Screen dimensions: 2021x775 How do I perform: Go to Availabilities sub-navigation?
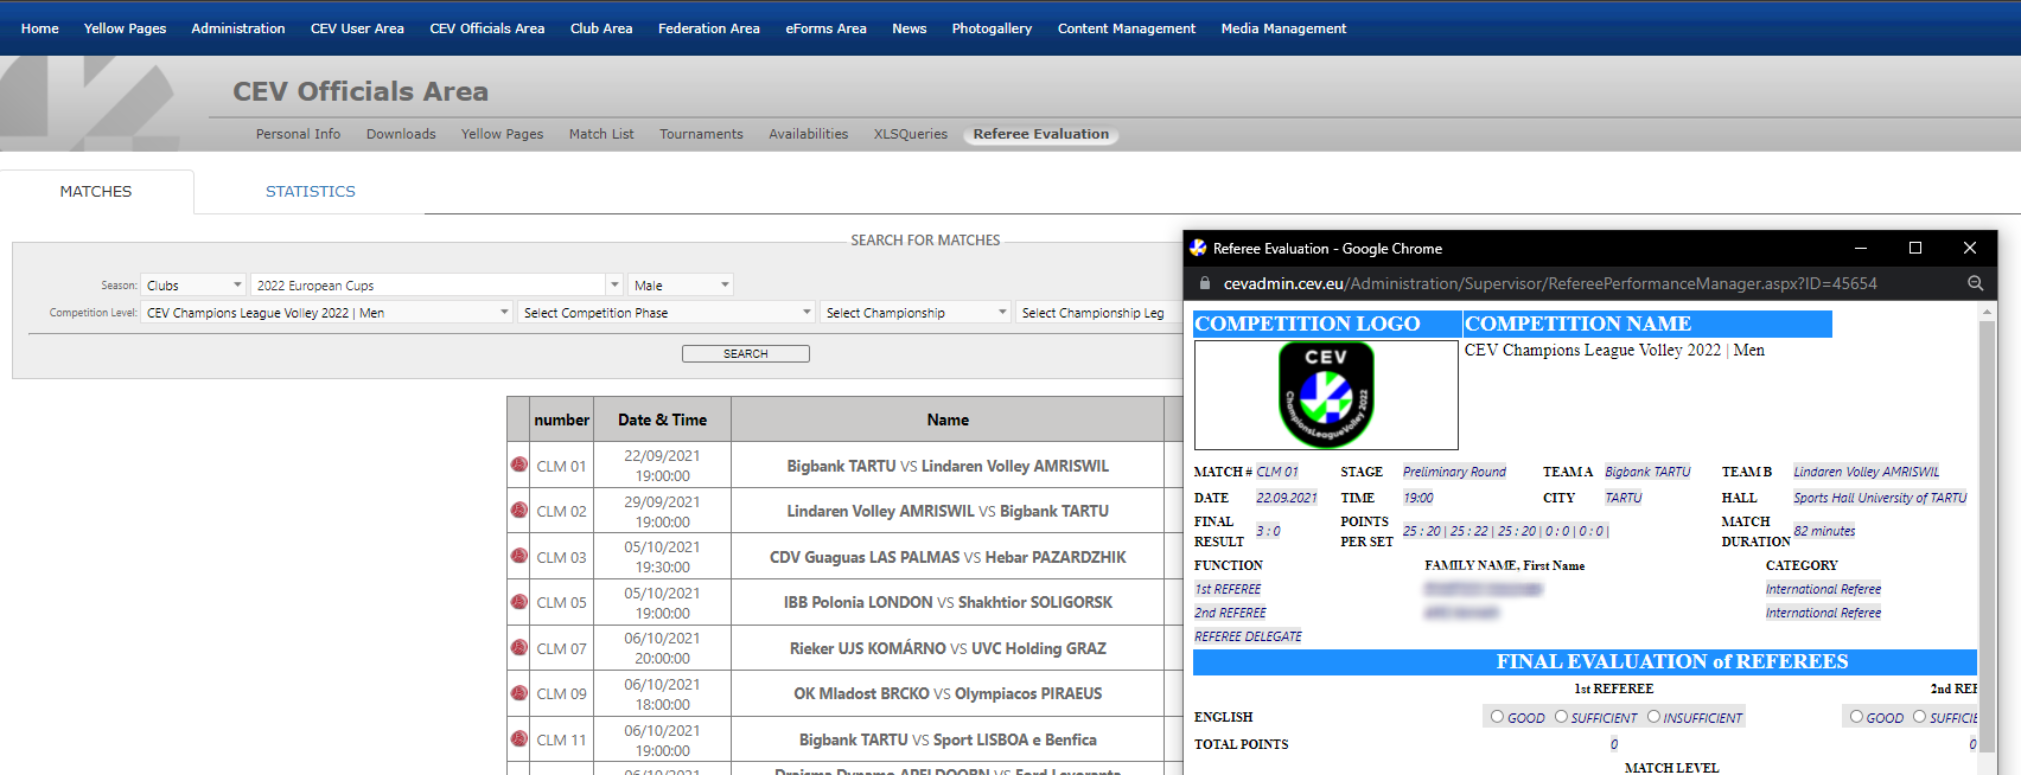pos(808,134)
